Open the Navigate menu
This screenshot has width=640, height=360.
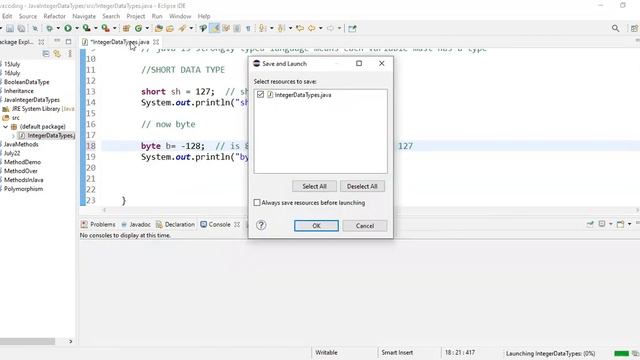click(x=84, y=16)
